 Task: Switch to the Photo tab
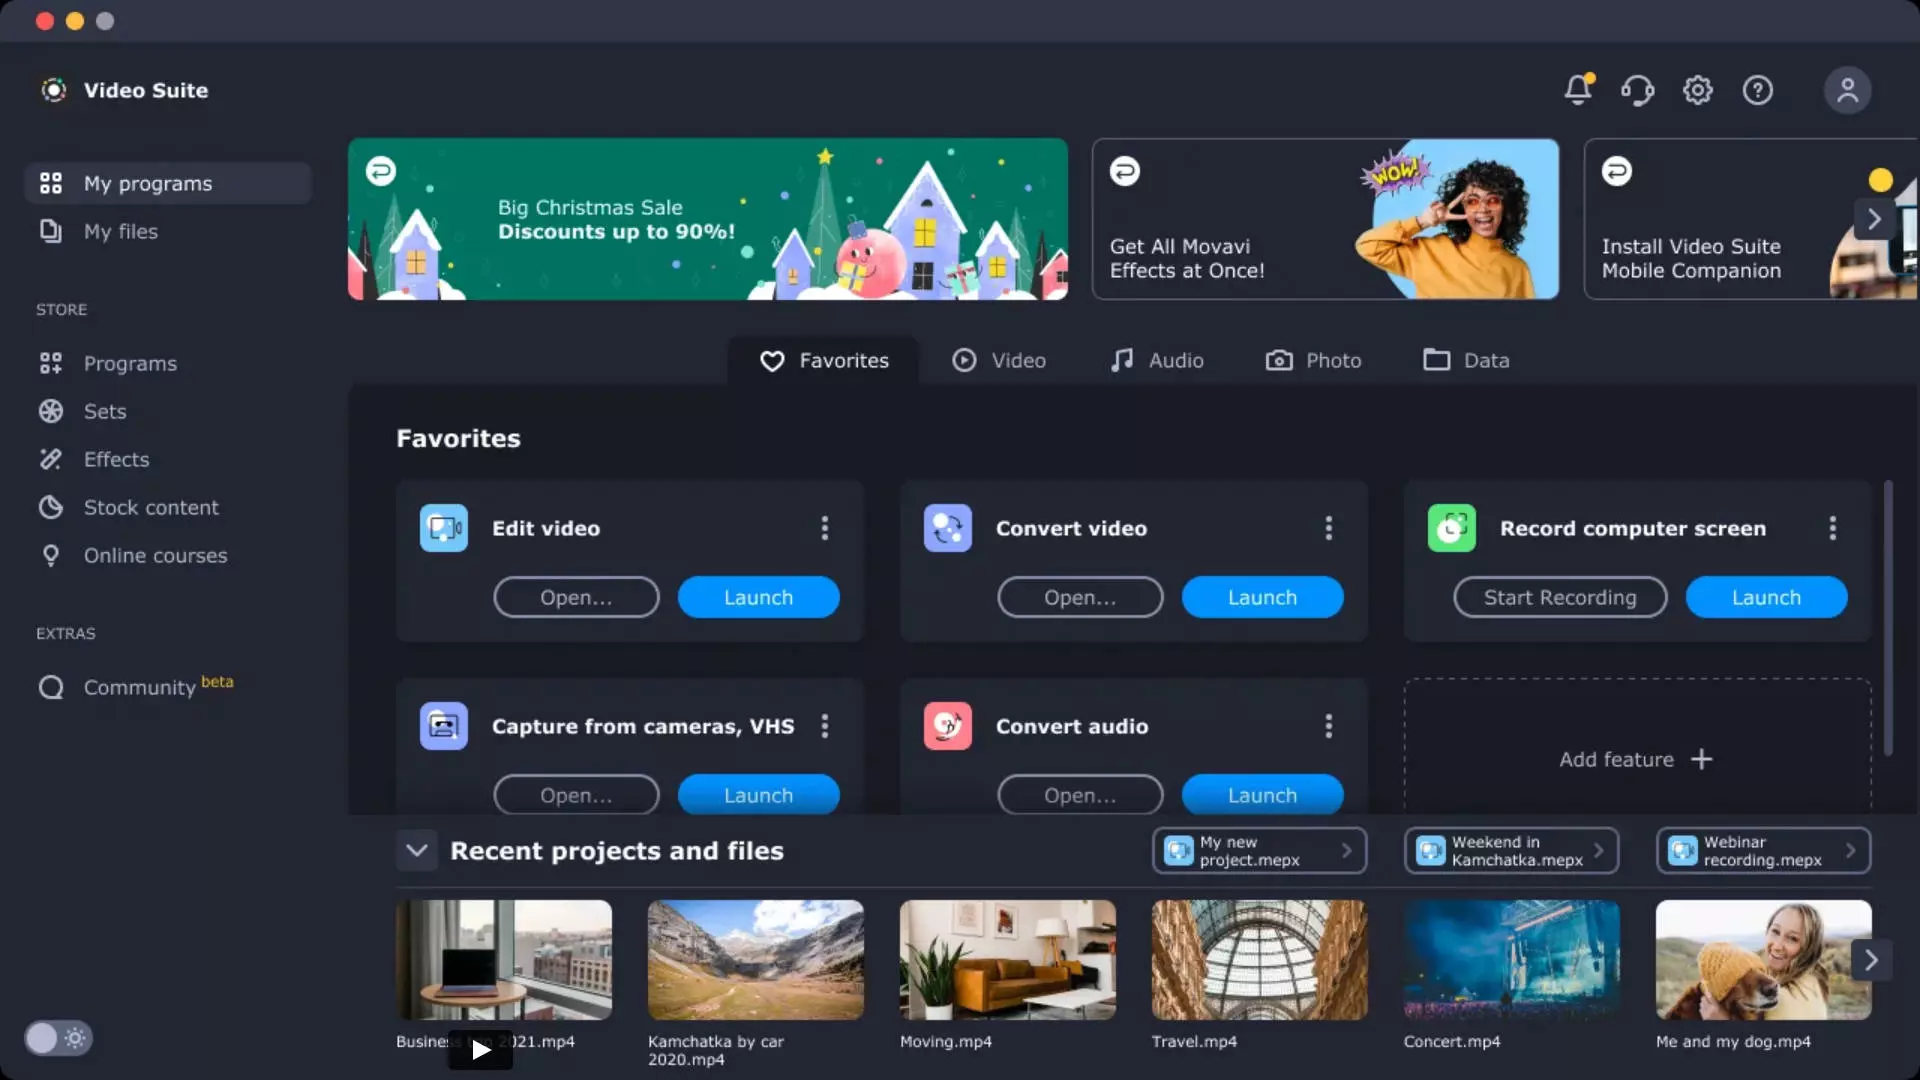[x=1313, y=360]
